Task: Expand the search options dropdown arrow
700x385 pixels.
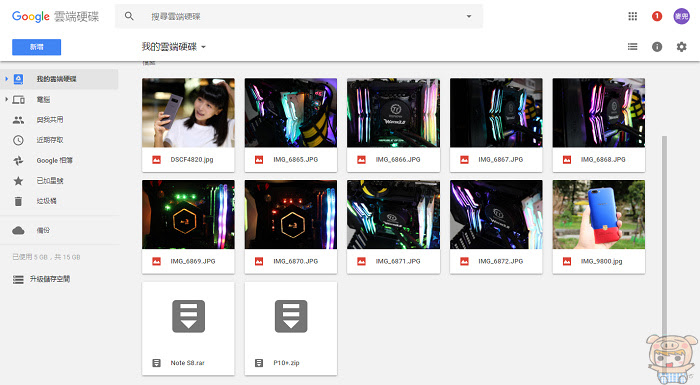Action: [x=469, y=17]
